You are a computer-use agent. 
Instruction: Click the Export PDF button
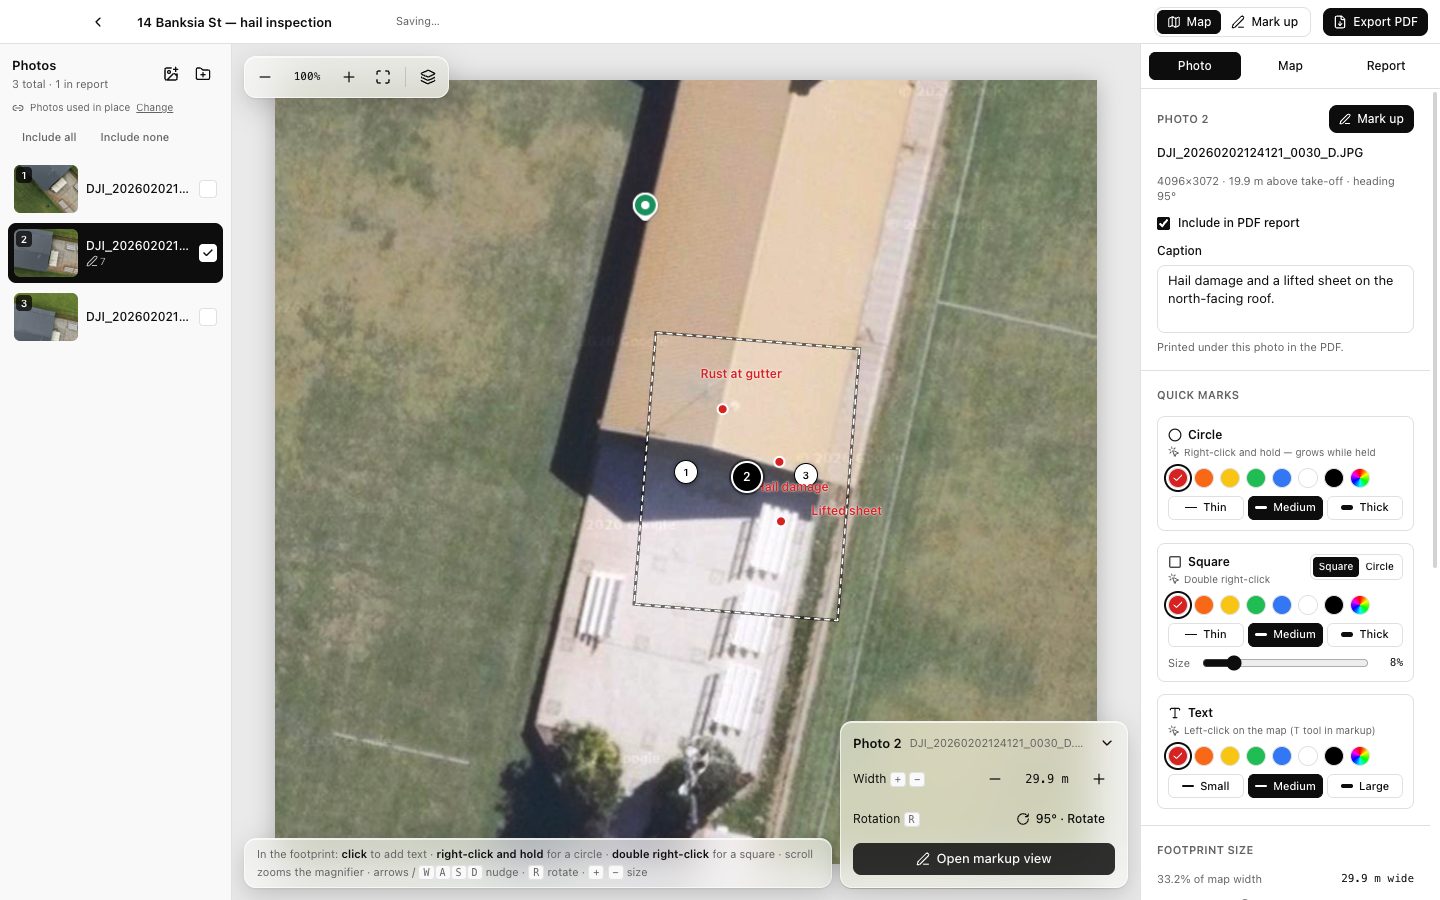tap(1375, 22)
